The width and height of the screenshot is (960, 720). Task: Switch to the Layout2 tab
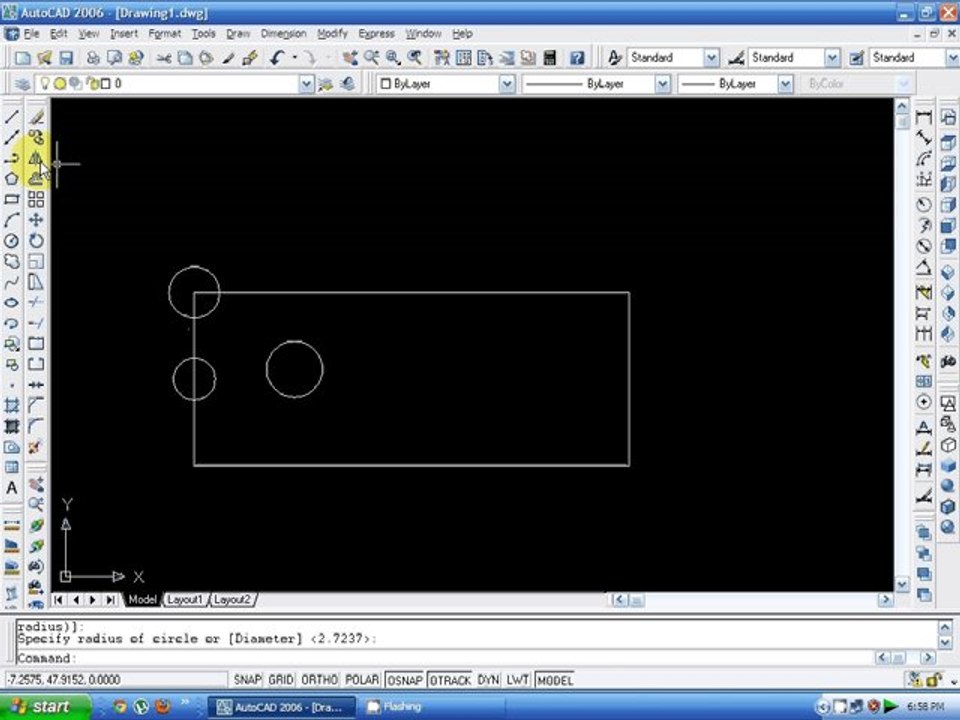(232, 599)
